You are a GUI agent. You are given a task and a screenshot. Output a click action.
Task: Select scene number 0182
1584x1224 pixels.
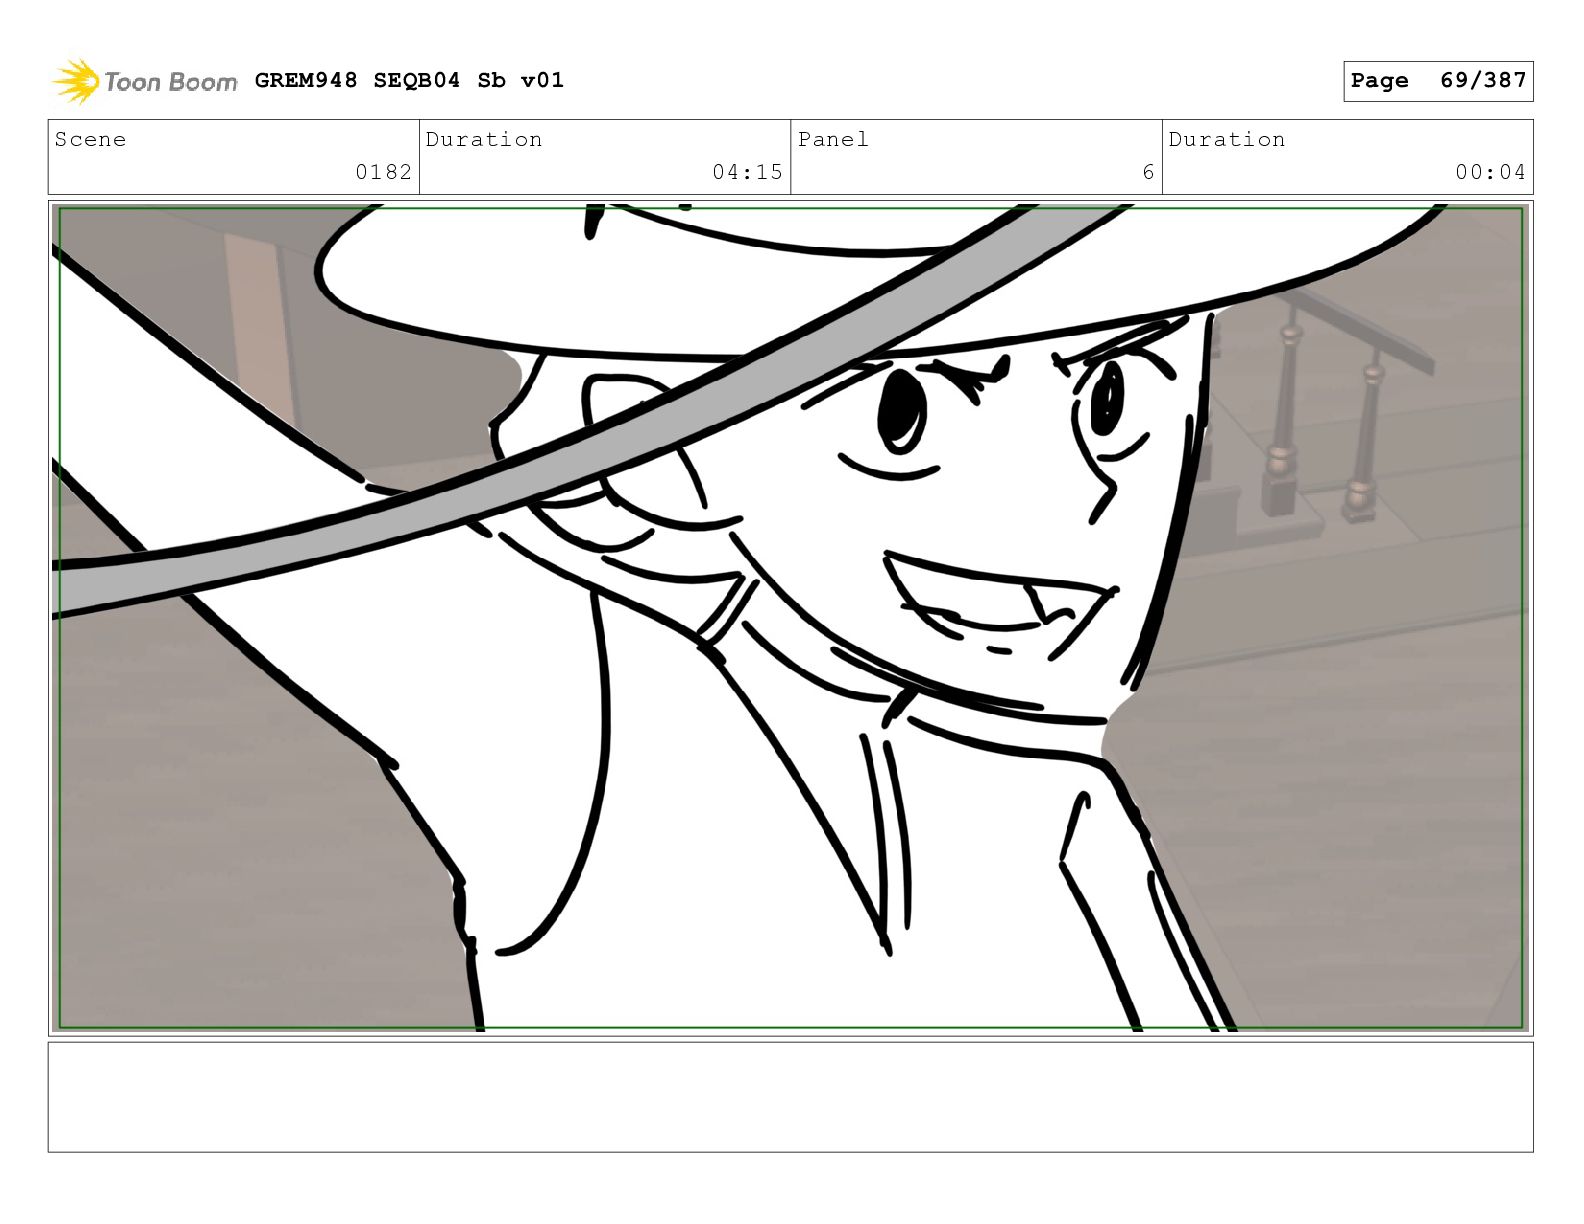(x=384, y=172)
